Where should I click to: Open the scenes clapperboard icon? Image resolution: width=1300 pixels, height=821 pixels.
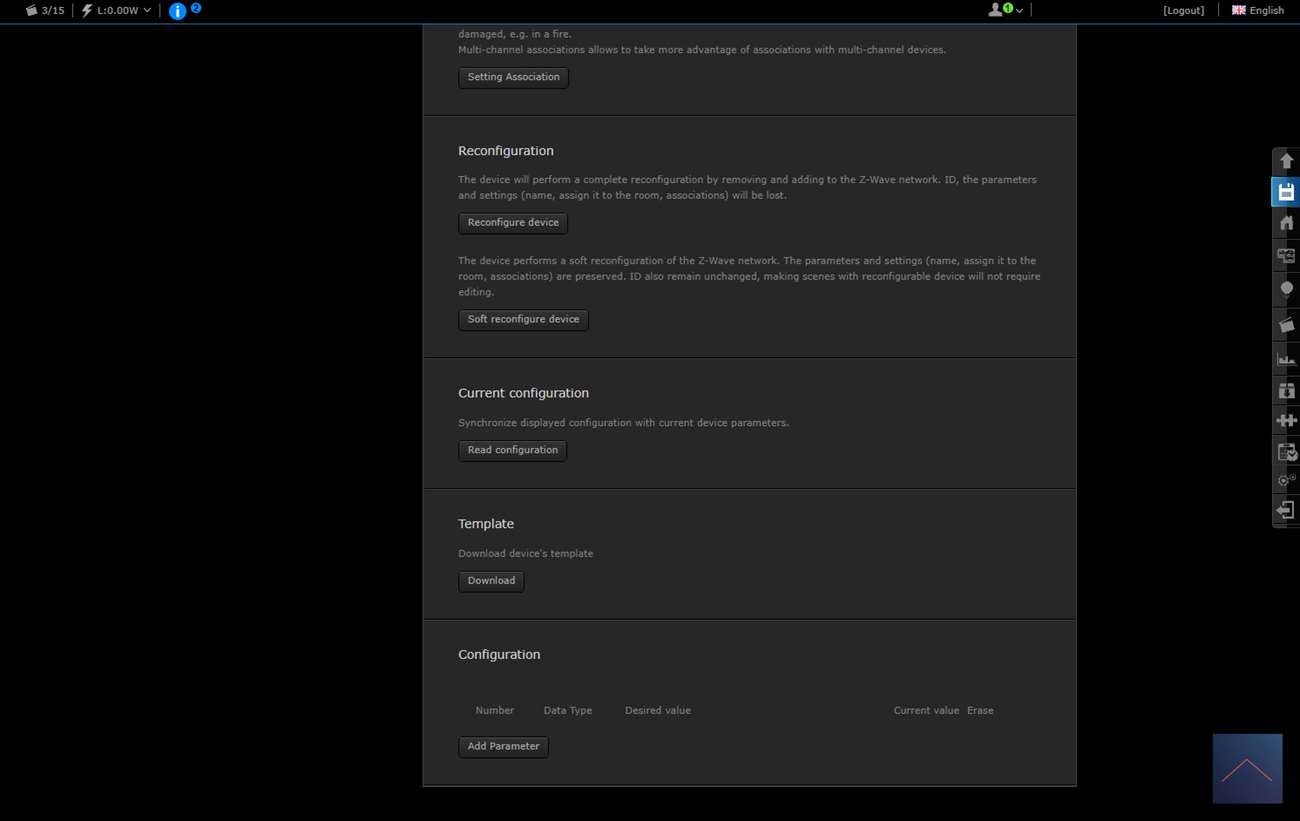coord(1286,325)
